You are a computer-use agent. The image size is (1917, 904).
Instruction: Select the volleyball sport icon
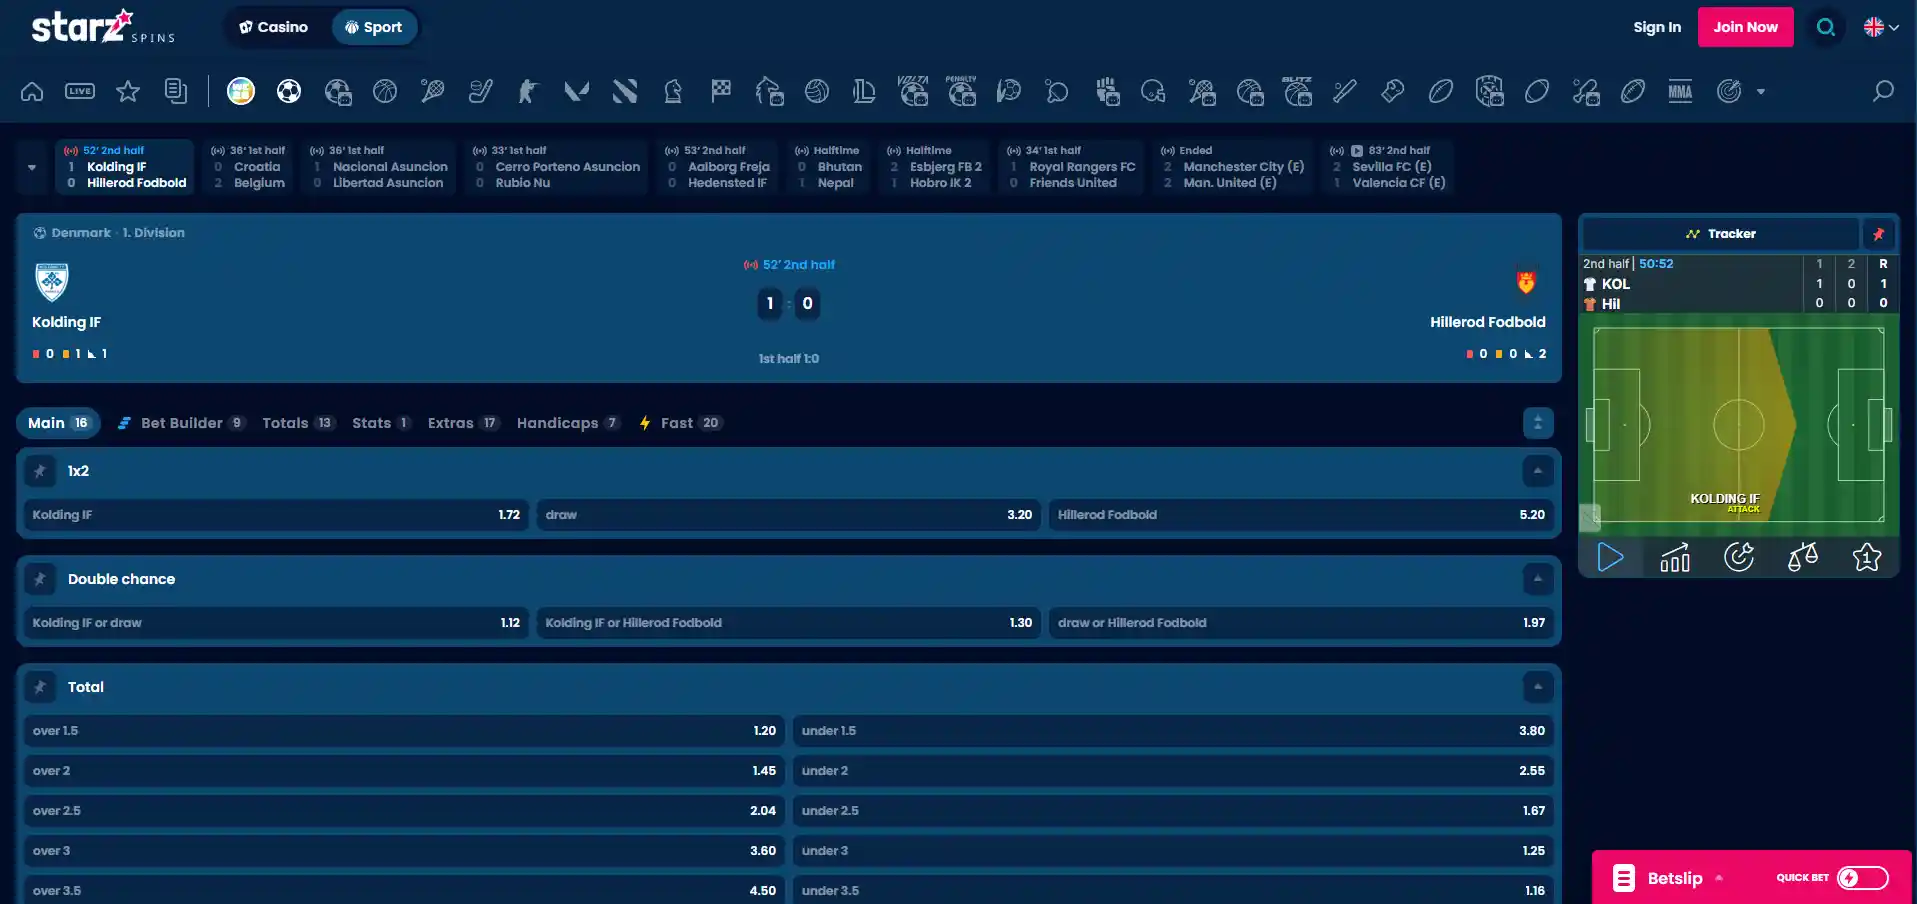[x=817, y=92]
